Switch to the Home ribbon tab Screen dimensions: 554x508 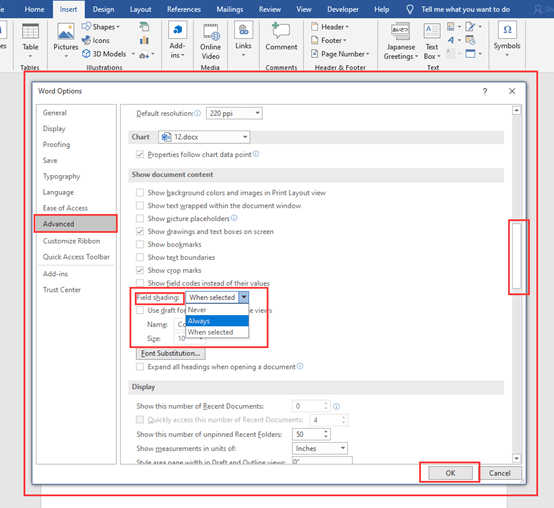(34, 9)
